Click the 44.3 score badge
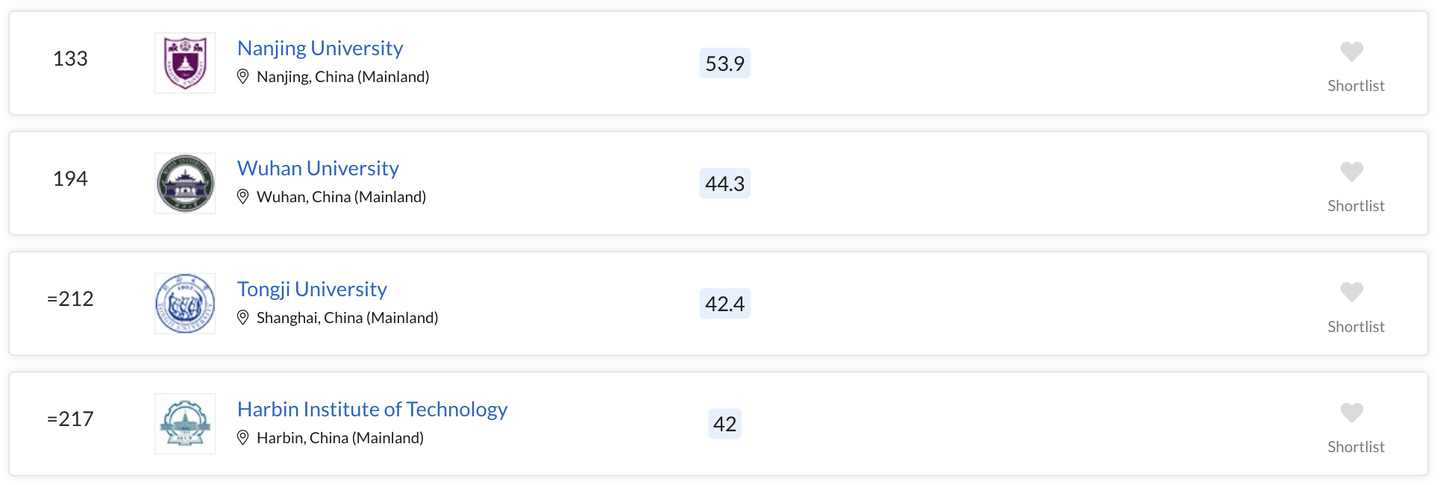Screen dimensions: 1440x485 click(x=725, y=183)
